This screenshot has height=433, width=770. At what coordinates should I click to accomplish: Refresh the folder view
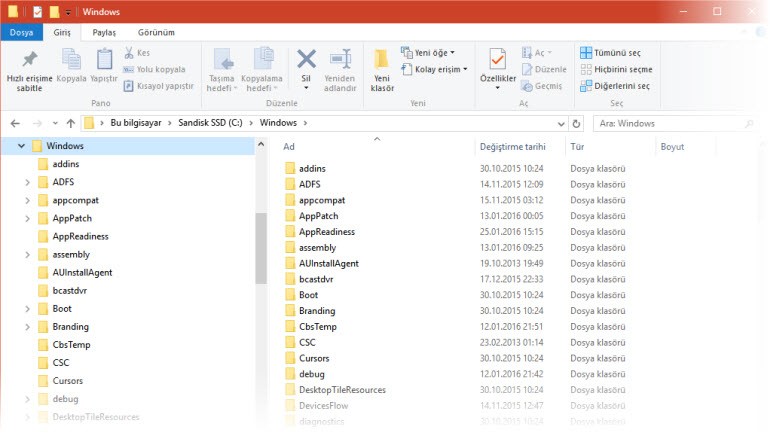tap(576, 124)
